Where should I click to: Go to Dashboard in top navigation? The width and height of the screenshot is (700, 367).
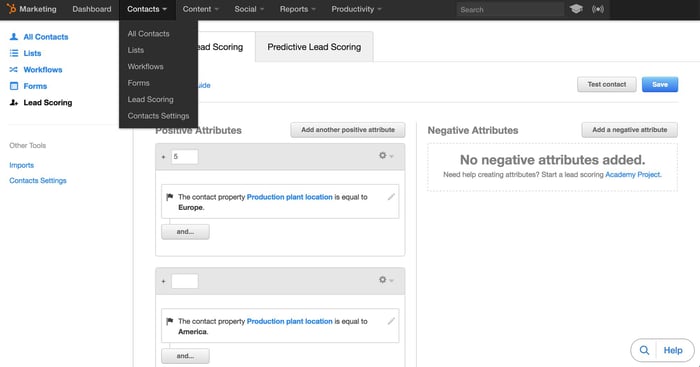coord(92,9)
